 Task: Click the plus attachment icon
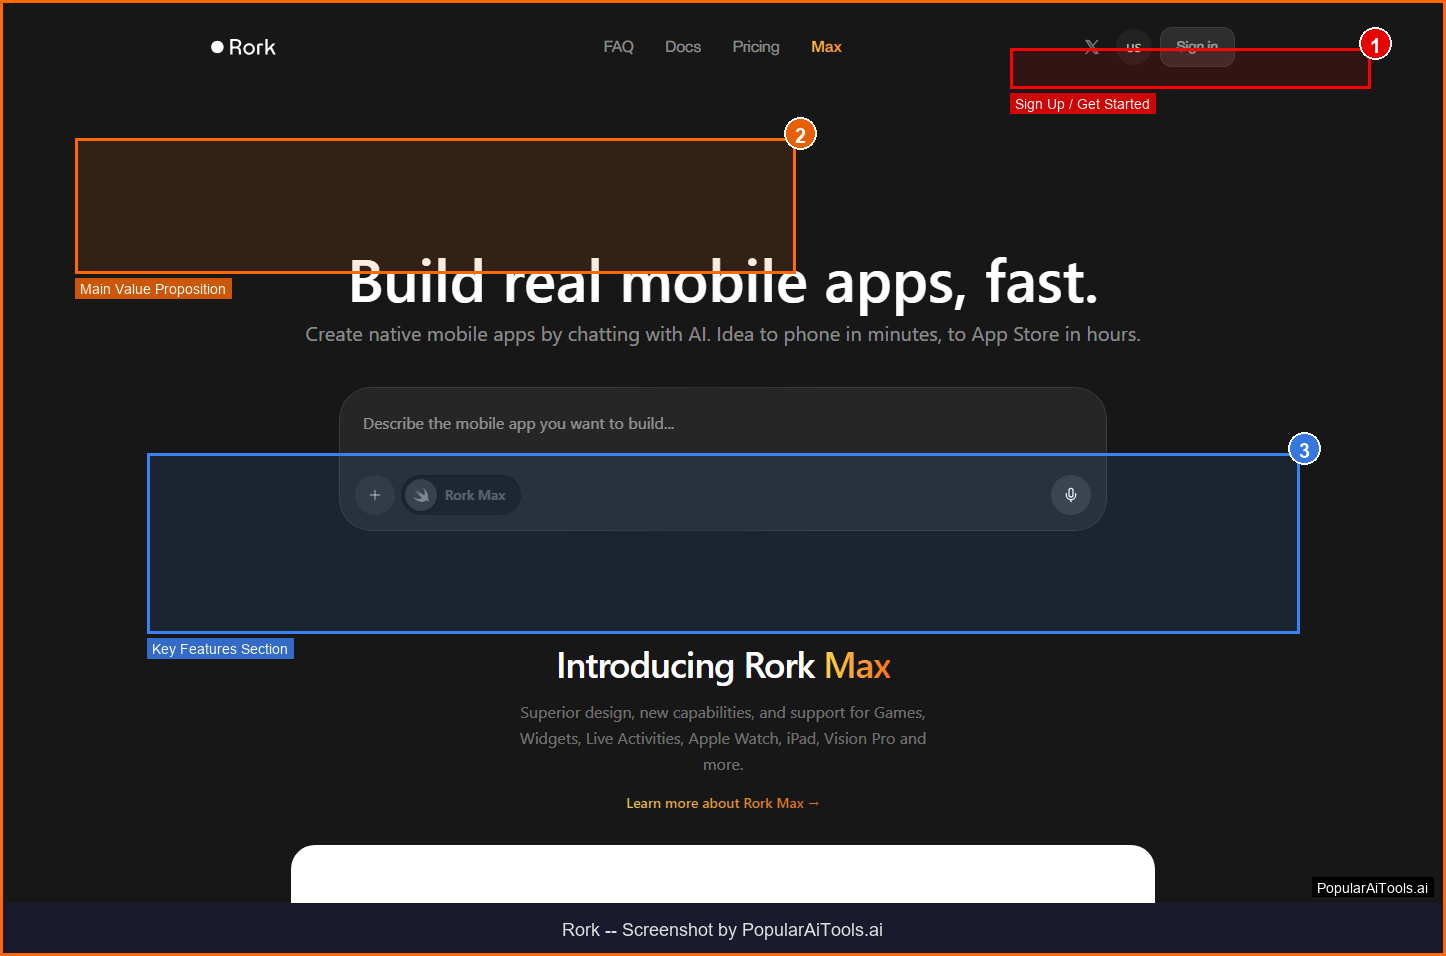click(375, 495)
